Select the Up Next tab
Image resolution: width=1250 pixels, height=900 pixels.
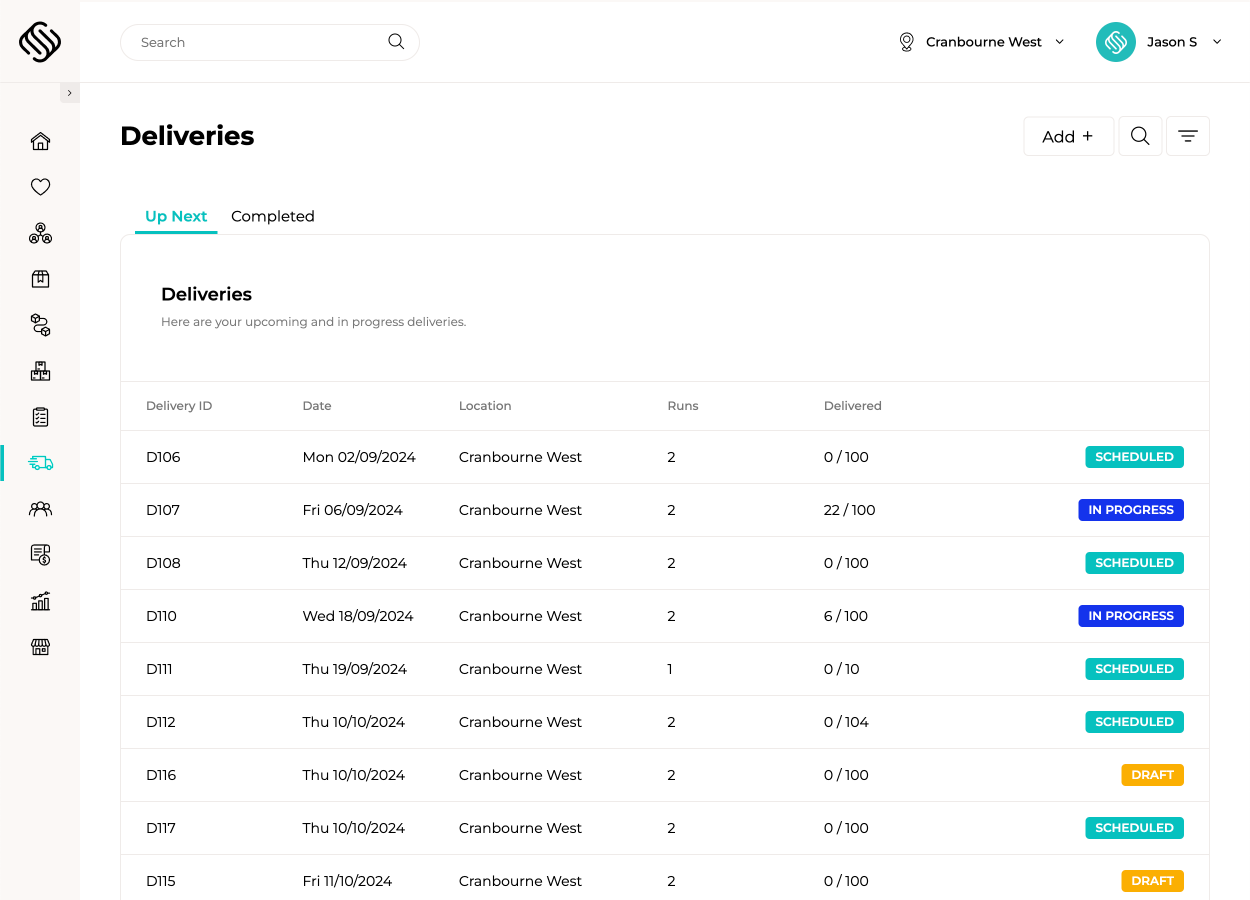[x=175, y=216]
